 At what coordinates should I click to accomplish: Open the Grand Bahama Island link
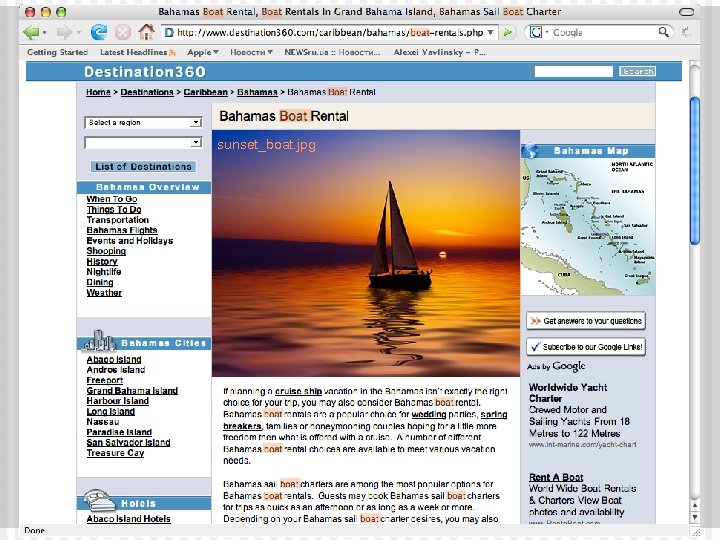132,391
